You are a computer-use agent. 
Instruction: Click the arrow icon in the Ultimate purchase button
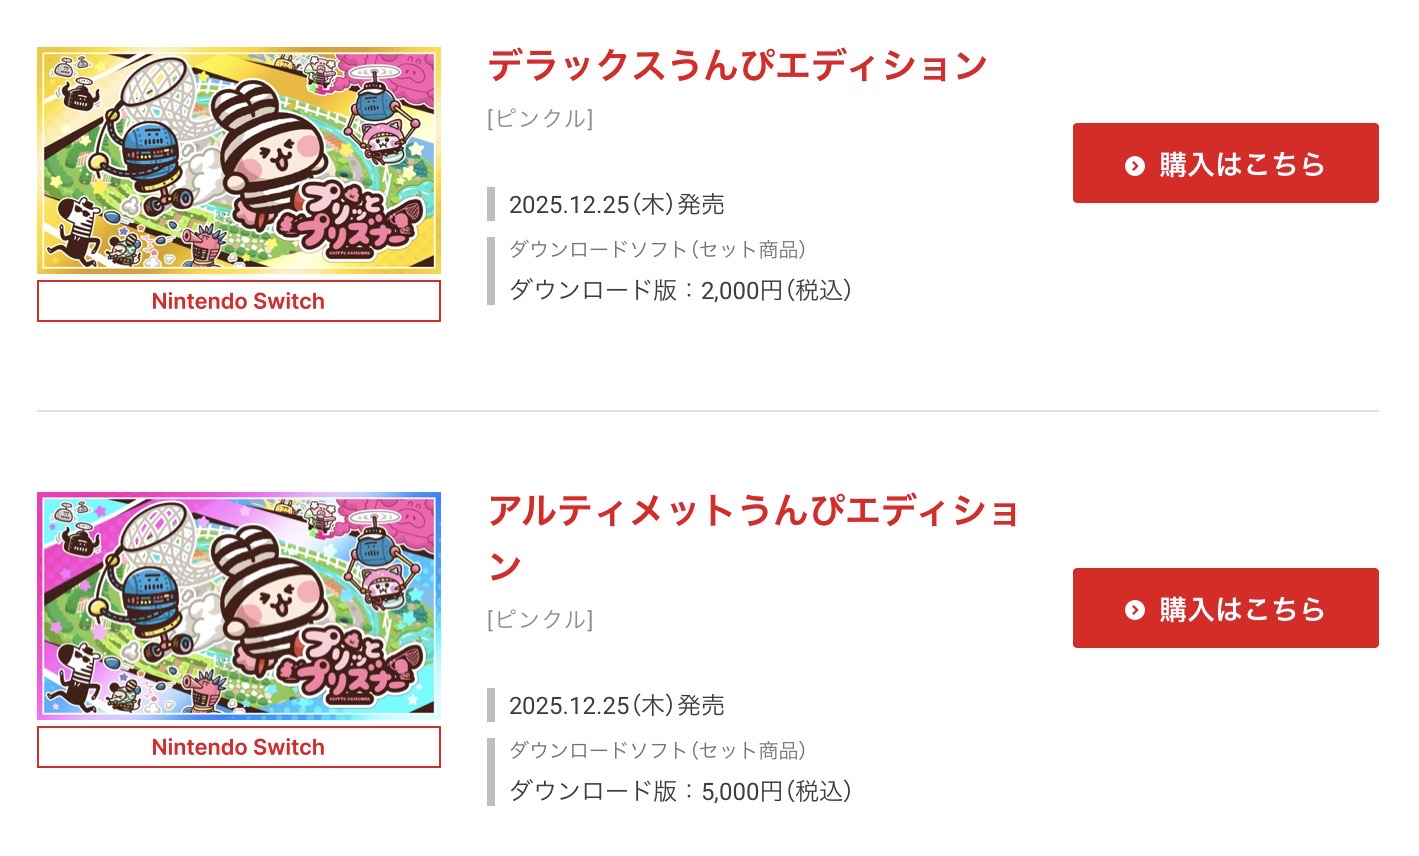[1134, 610]
